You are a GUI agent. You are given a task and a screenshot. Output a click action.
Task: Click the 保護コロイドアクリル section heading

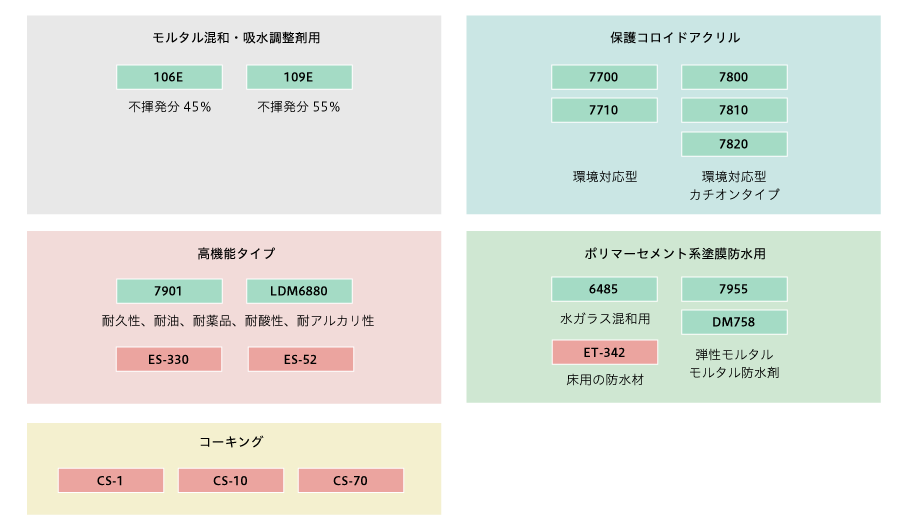pos(675,38)
